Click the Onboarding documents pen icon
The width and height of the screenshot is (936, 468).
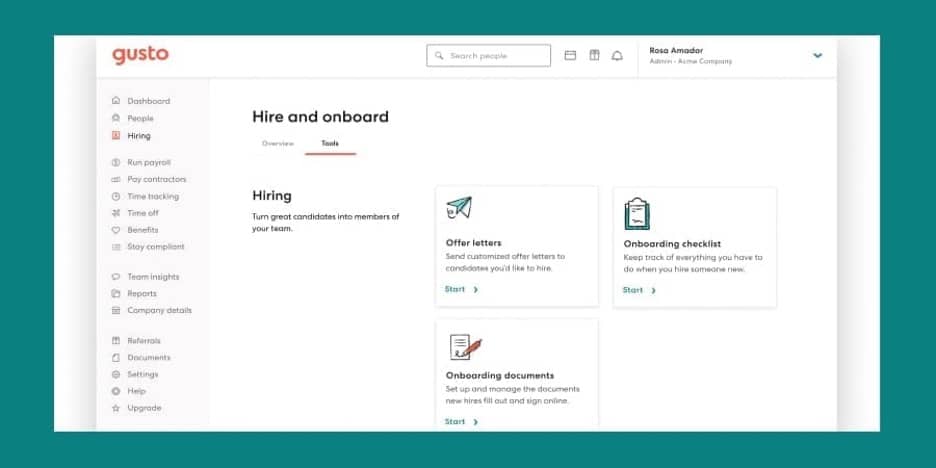click(465, 346)
